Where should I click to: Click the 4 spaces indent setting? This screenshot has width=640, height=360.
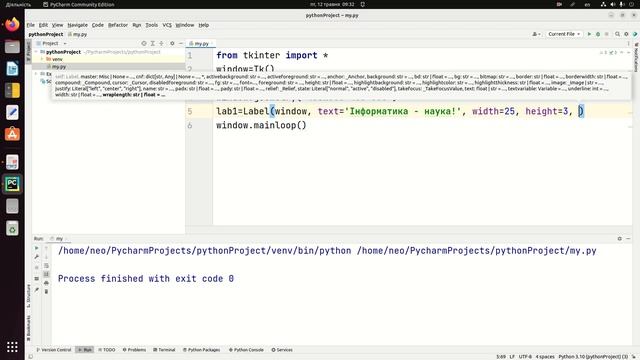[x=545, y=357]
